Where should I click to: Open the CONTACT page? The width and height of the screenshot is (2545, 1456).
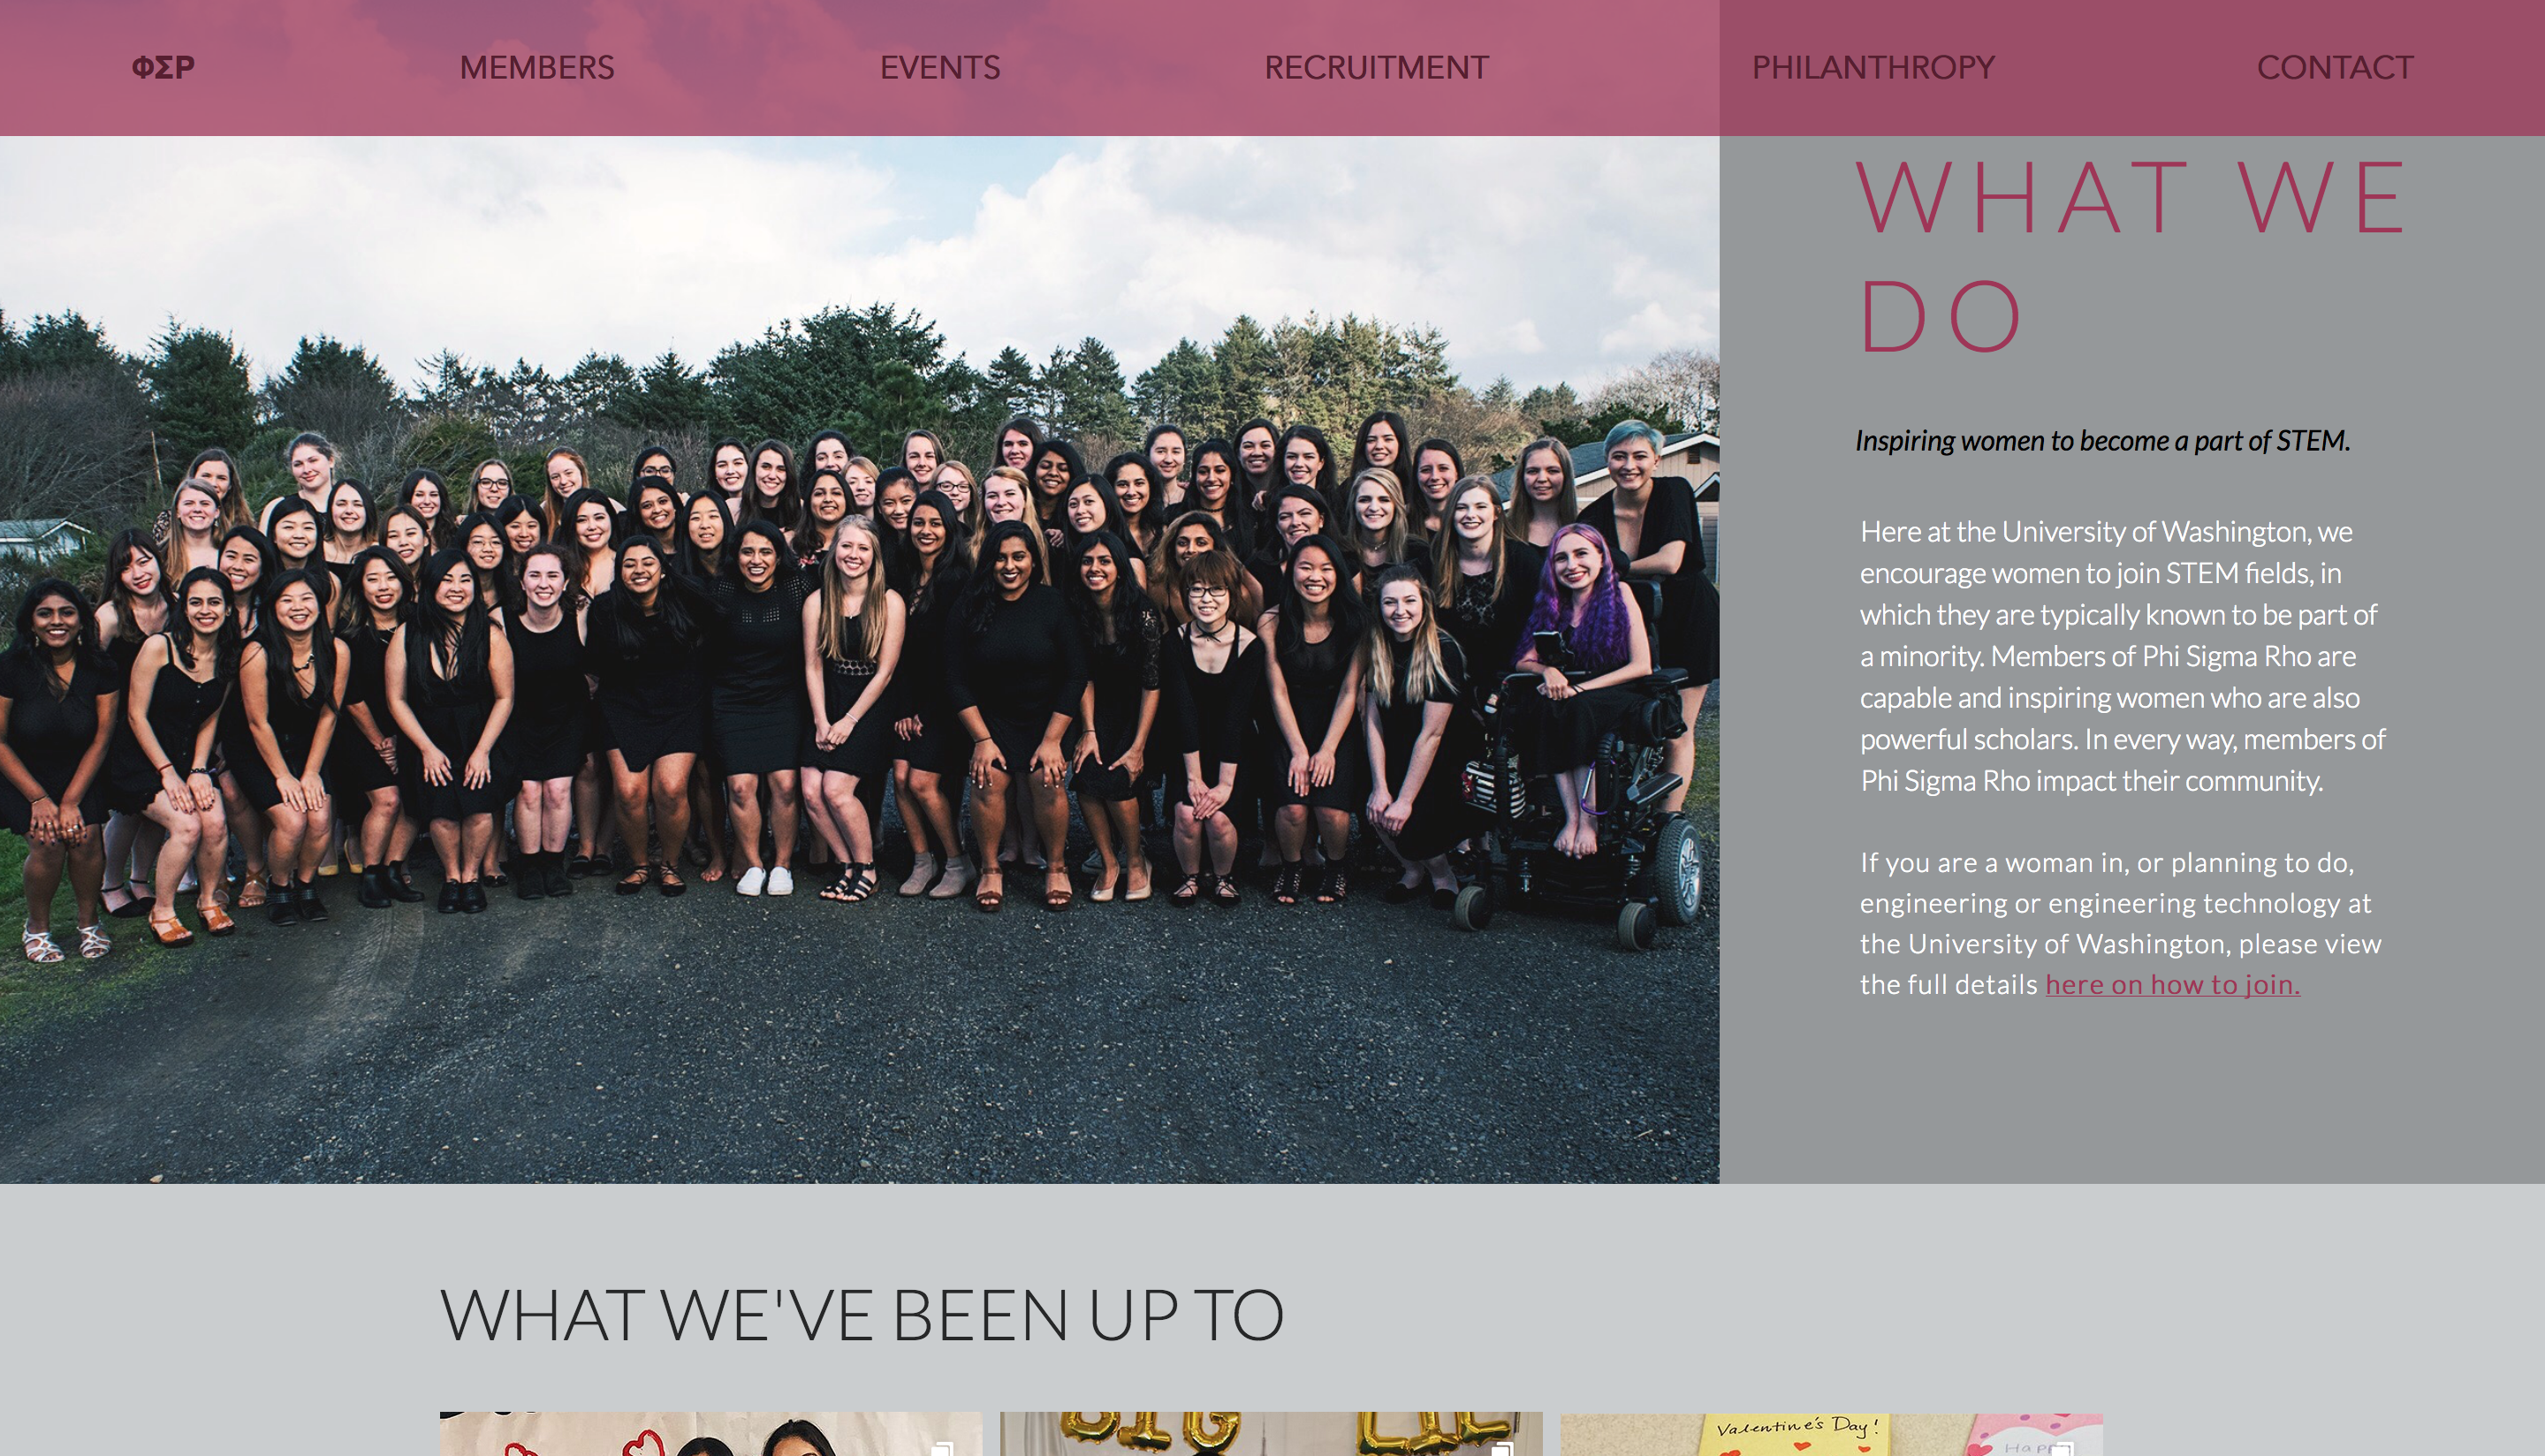point(2335,67)
